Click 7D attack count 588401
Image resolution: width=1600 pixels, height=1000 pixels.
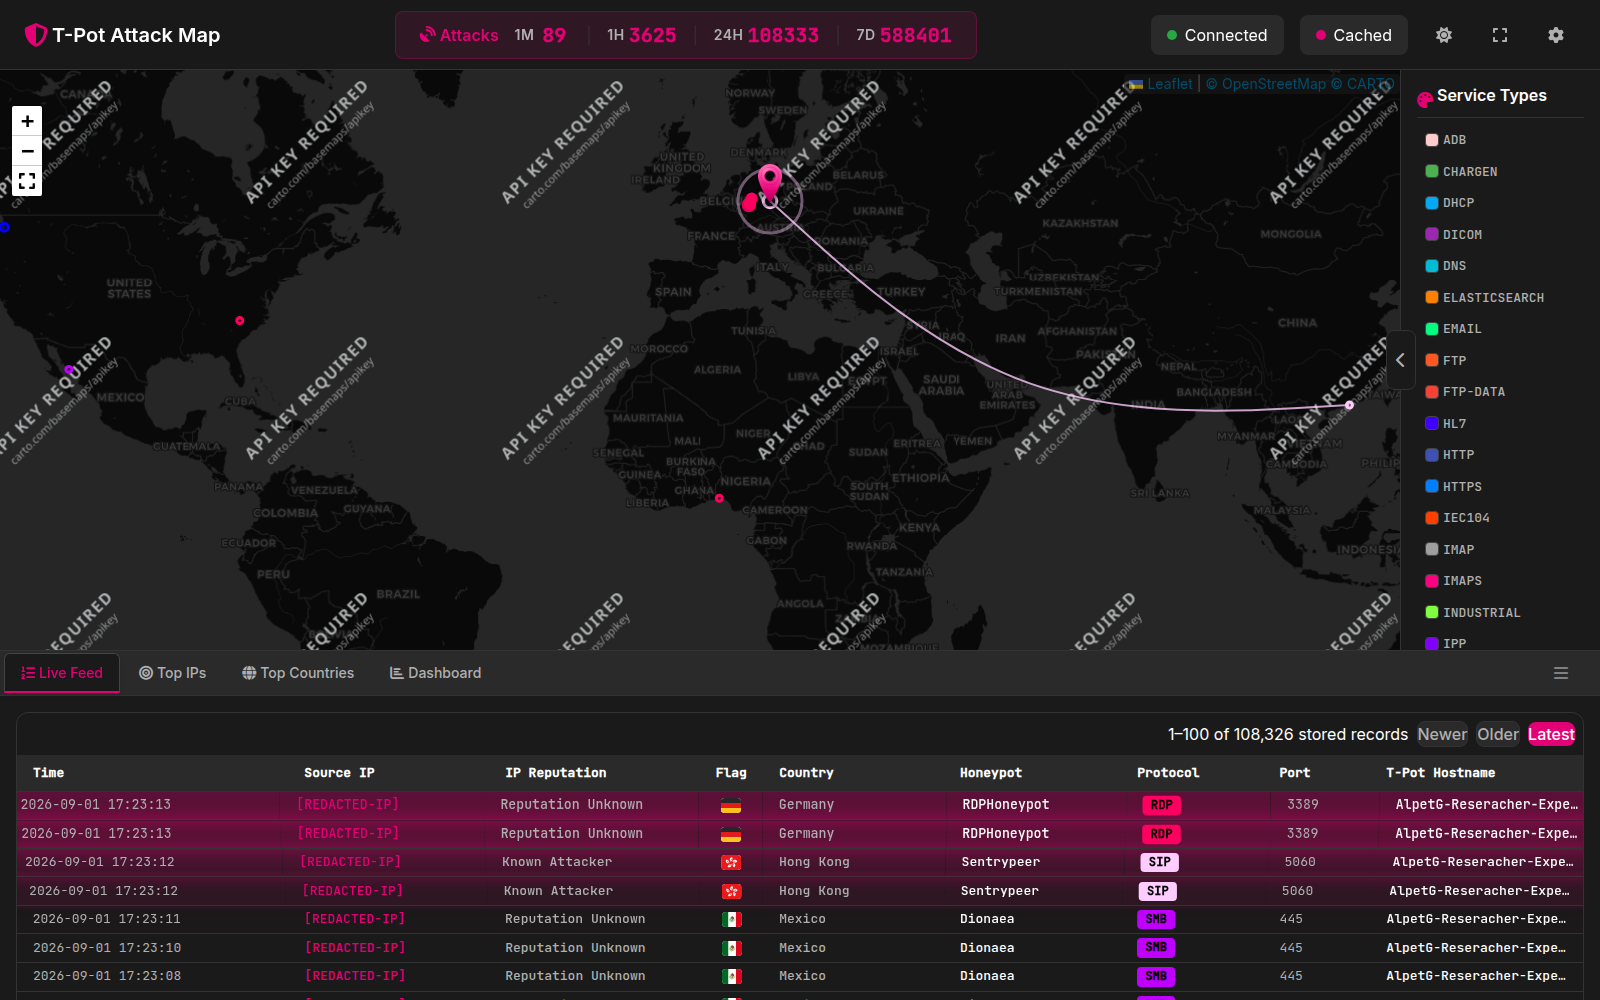(915, 35)
